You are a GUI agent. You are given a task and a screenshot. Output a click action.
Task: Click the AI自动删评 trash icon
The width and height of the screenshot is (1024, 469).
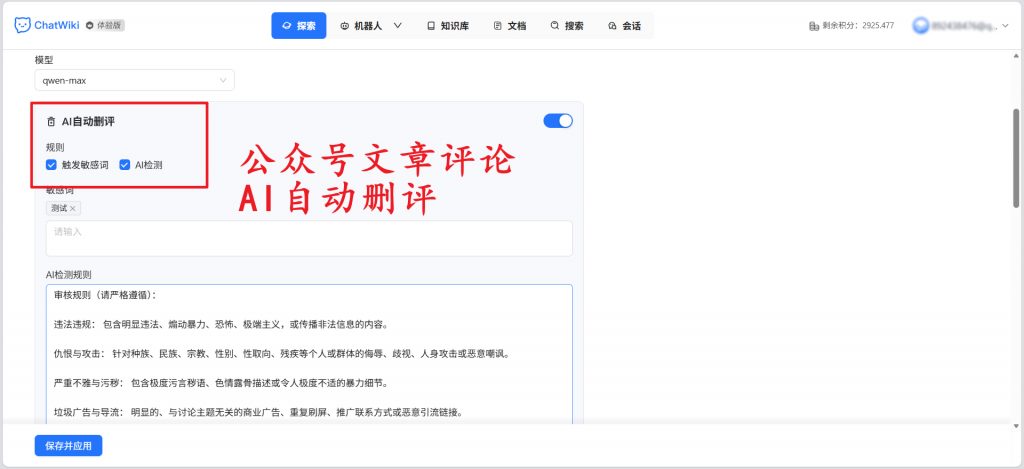tap(51, 121)
